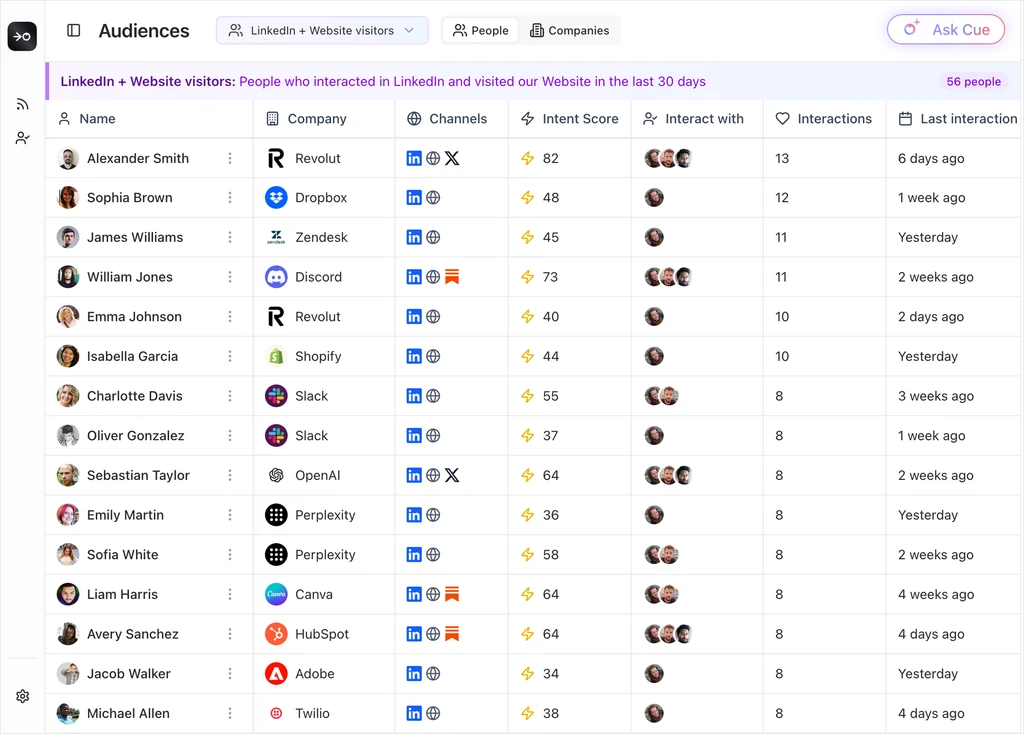
Task: Toggle the sidebar panel icon beside Audiences
Action: [73, 30]
